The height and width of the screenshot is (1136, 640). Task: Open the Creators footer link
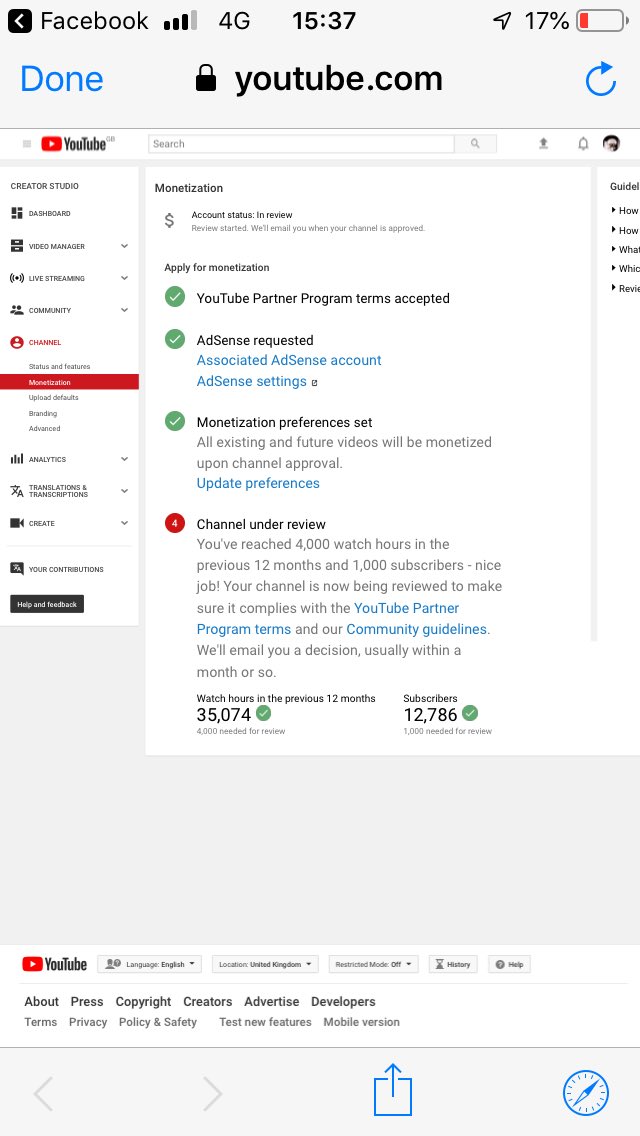[x=208, y=1001]
